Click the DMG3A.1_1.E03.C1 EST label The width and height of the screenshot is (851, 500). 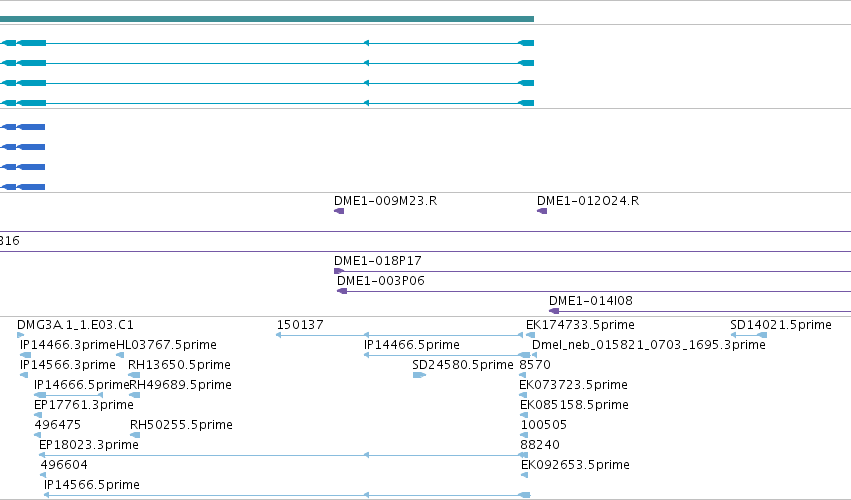click(x=75, y=325)
